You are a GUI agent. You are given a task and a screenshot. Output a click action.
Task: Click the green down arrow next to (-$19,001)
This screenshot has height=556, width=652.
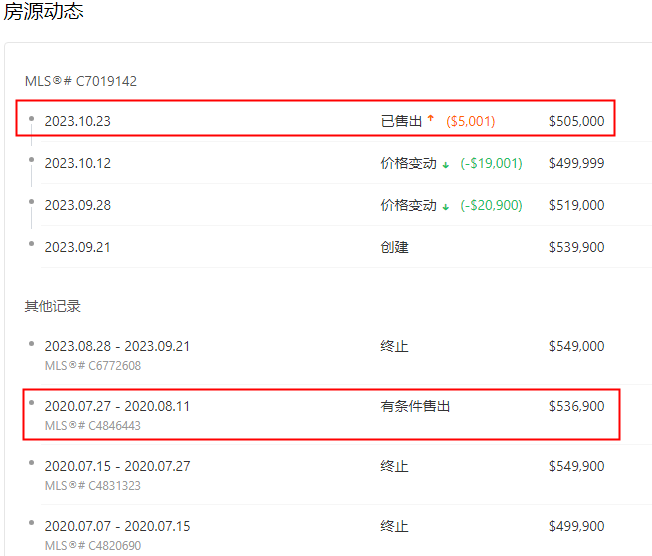pyautogui.click(x=445, y=164)
